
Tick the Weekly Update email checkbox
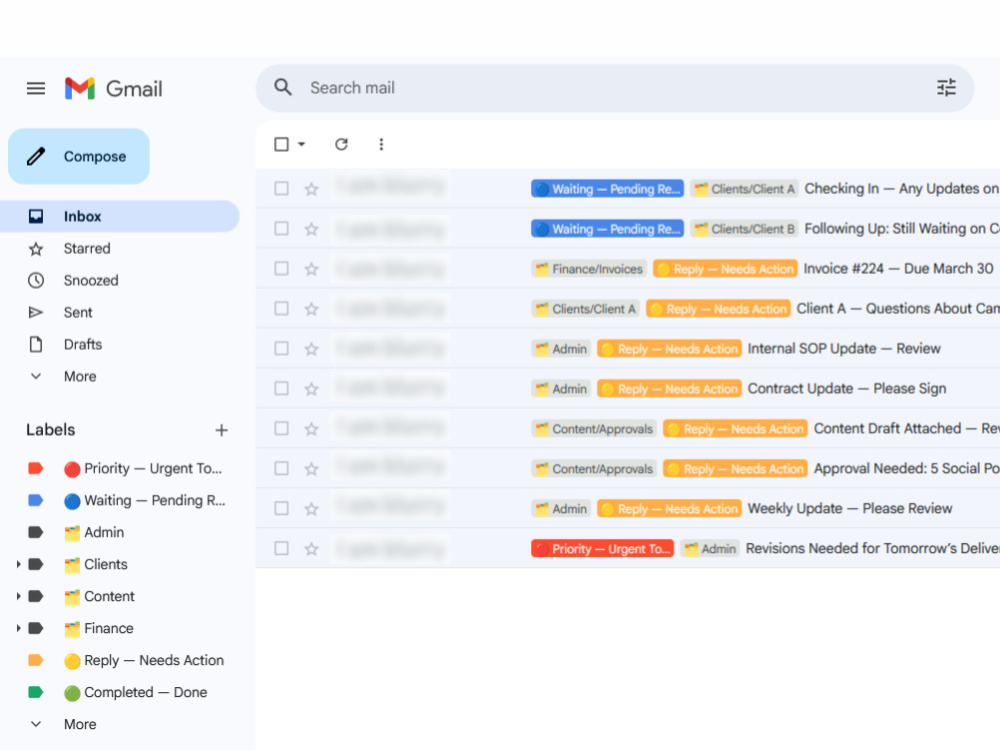pyautogui.click(x=281, y=508)
